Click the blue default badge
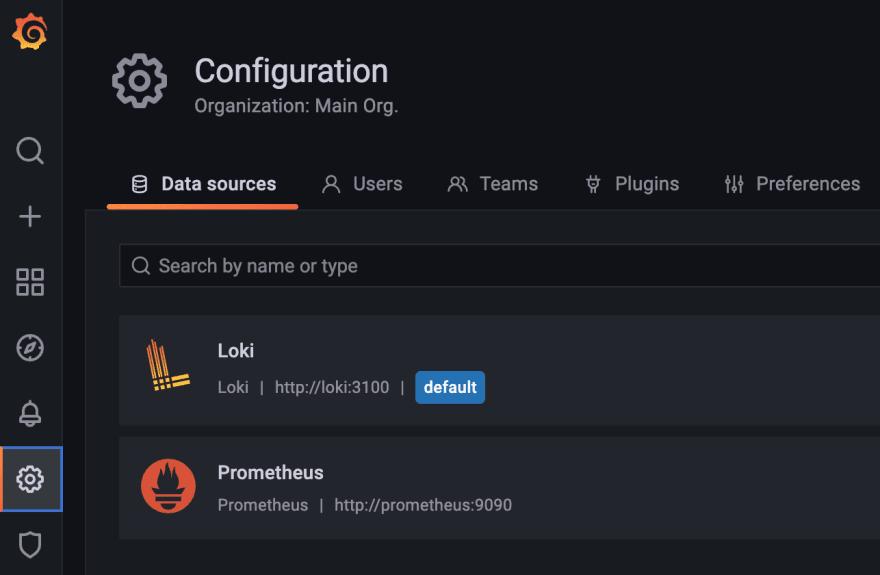The image size is (880, 575). point(450,387)
